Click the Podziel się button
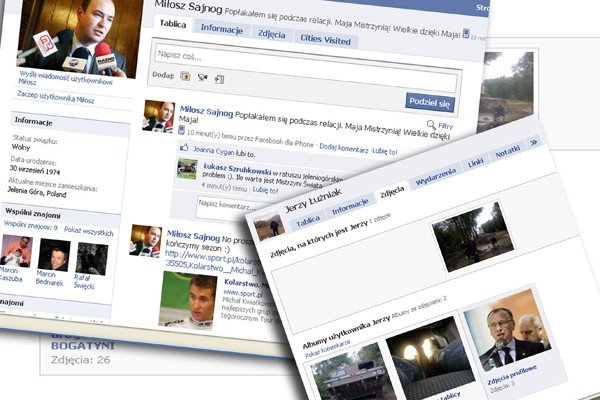This screenshot has width=600, height=400. coord(429,103)
